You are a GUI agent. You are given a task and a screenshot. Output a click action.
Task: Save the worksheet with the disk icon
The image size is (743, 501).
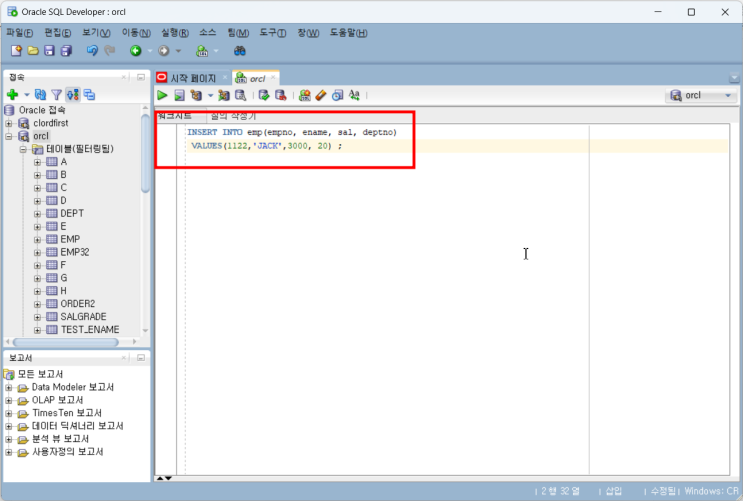pyautogui.click(x=49, y=51)
